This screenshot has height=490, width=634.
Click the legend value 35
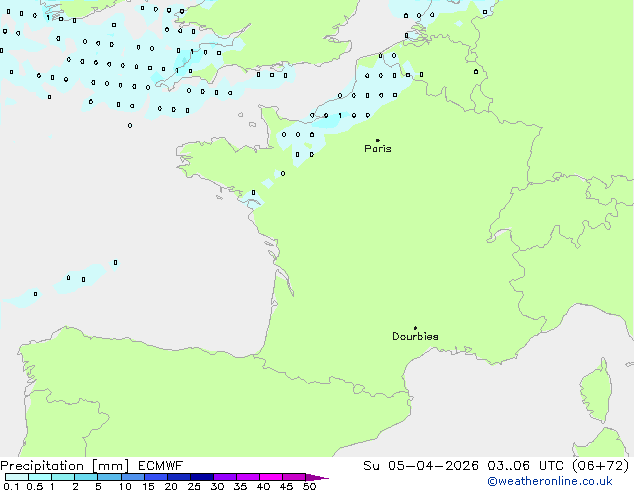click(240, 486)
